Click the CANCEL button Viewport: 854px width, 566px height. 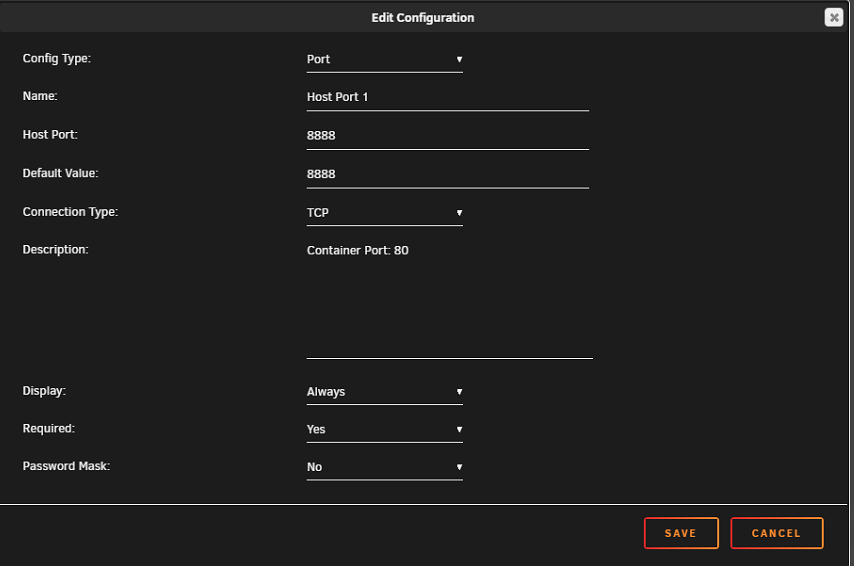[x=777, y=533]
